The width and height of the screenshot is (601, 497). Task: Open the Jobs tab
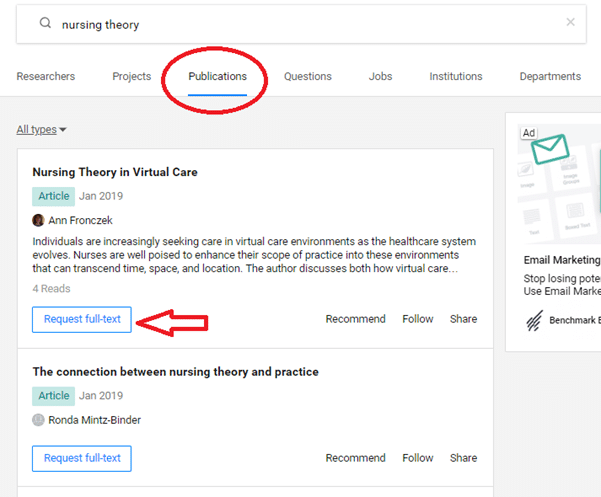tap(380, 76)
